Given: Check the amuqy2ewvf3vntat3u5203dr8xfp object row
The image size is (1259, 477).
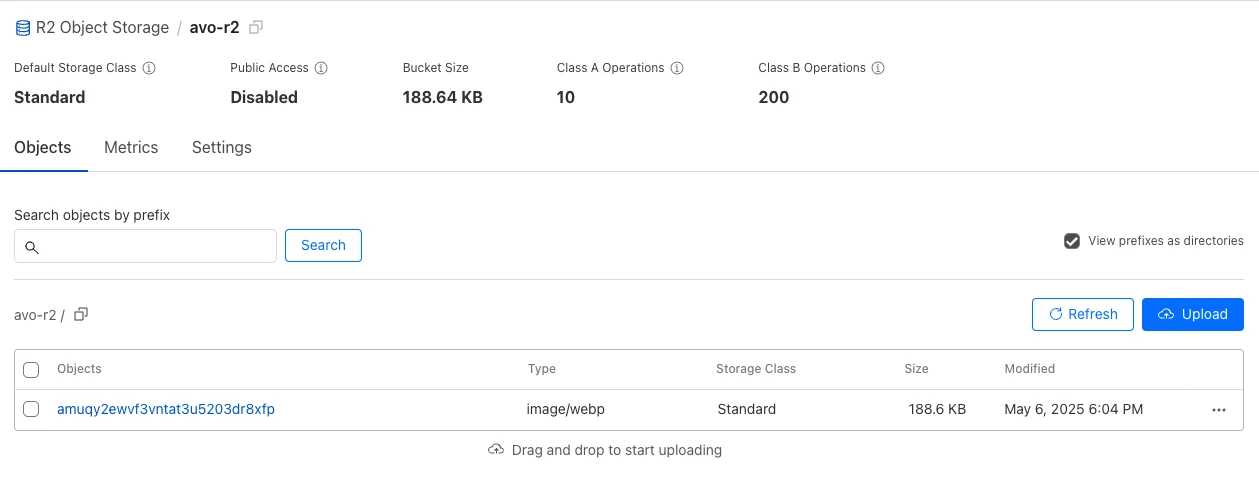Looking at the screenshot, I should pyautogui.click(x=31, y=409).
